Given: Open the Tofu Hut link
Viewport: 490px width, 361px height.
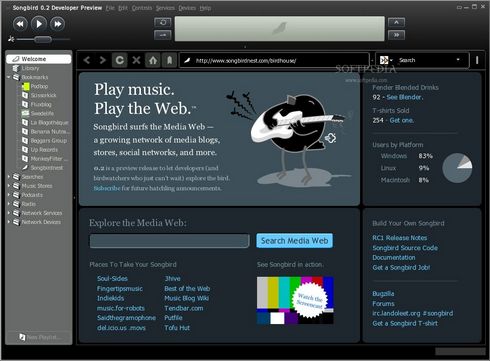Looking at the screenshot, I should [177, 328].
